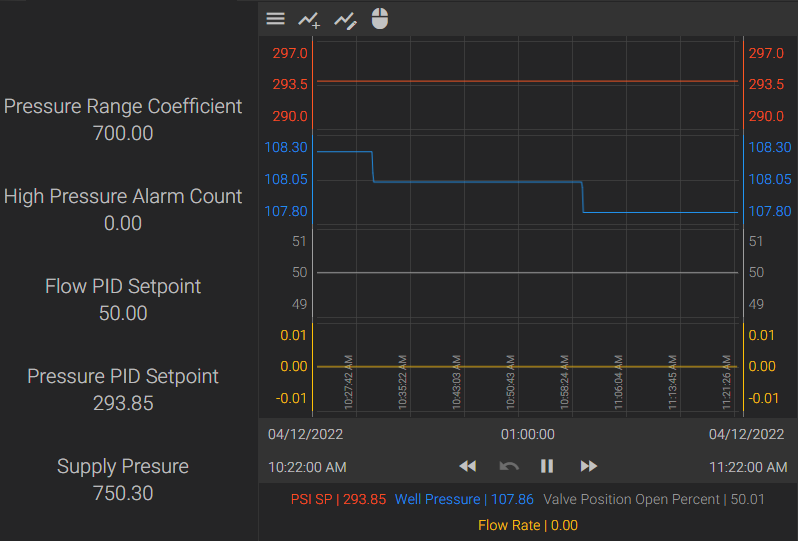Click the Pressure PID Setpoint value 293.85
Image resolution: width=798 pixels, height=541 pixels.
click(123, 404)
